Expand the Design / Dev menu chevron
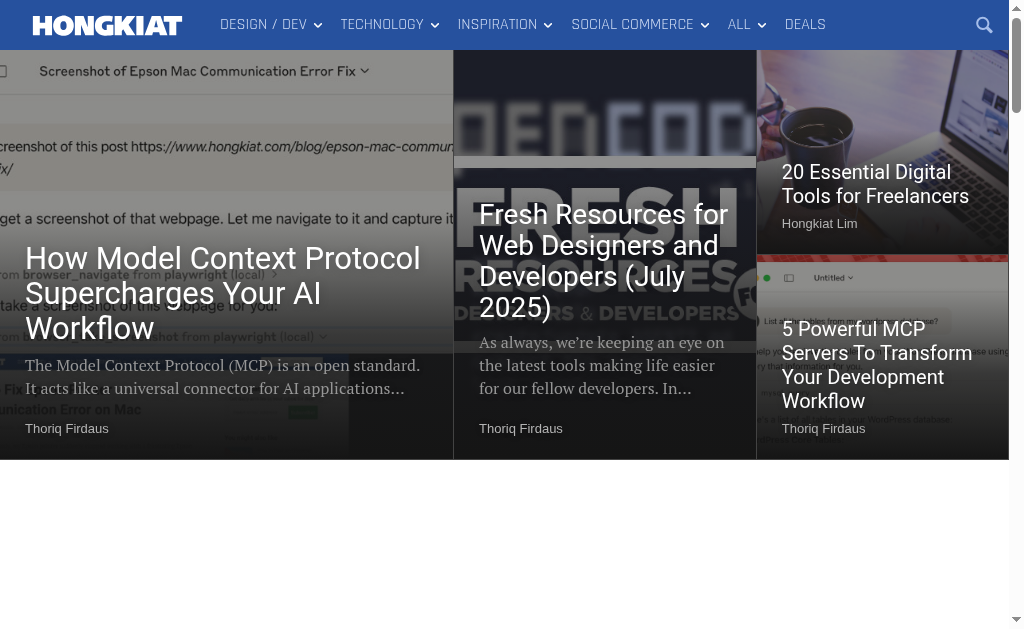The width and height of the screenshot is (1024, 629). point(318,25)
